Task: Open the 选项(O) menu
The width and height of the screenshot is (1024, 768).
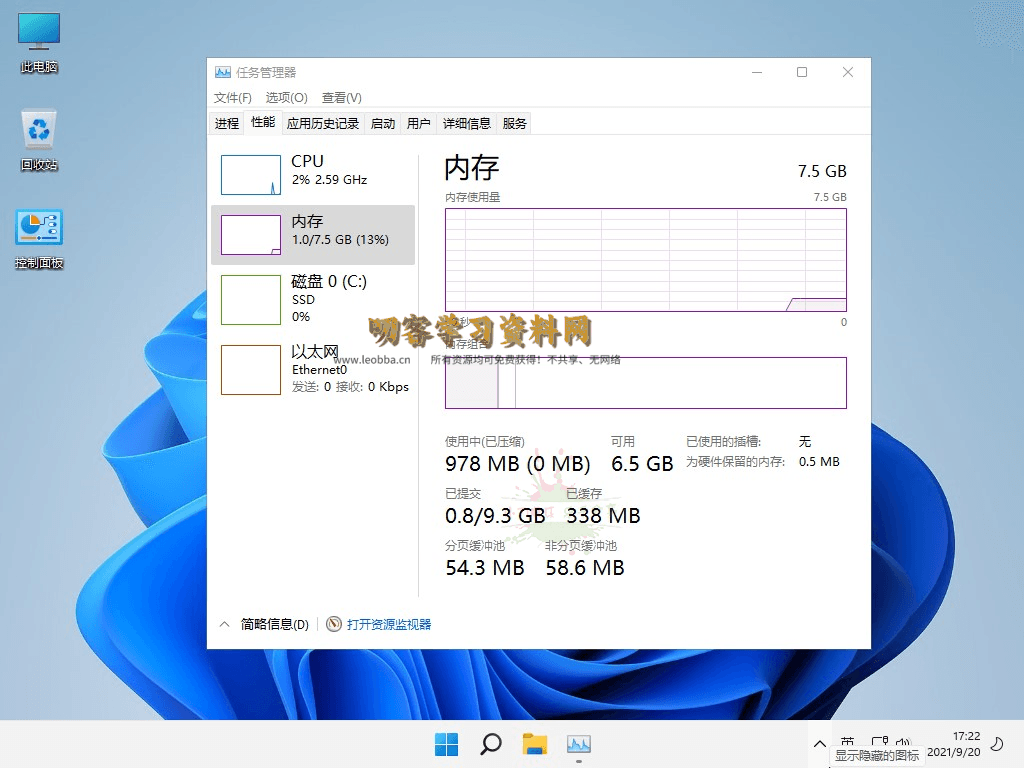Action: point(285,97)
